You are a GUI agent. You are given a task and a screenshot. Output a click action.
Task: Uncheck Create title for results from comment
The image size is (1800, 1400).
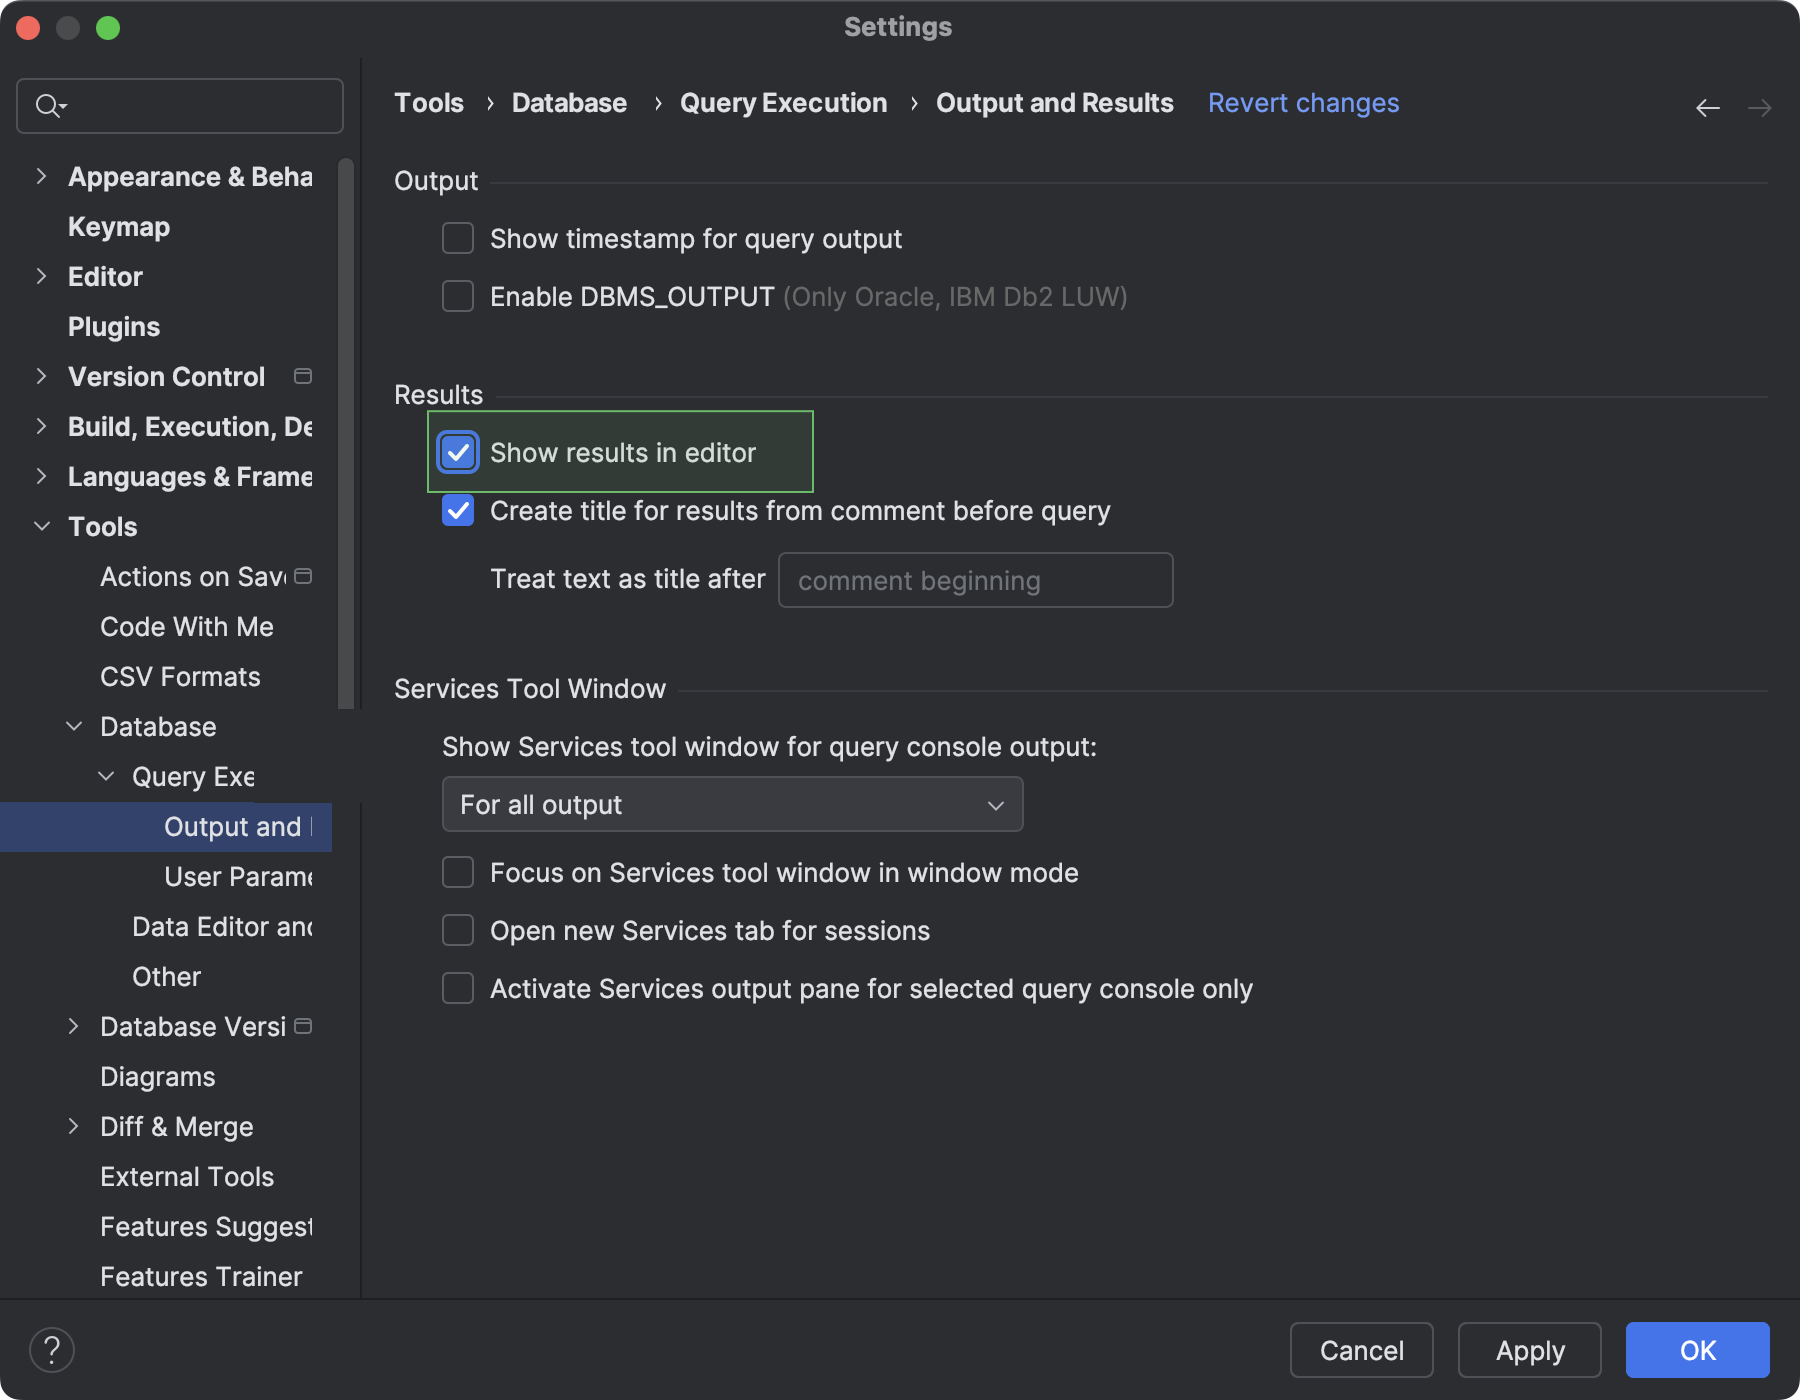(x=457, y=511)
